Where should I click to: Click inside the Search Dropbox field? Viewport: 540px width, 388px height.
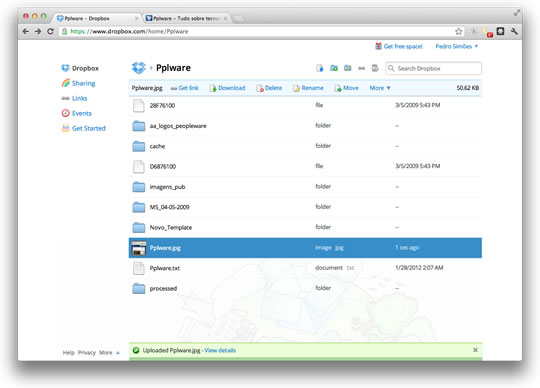[434, 68]
